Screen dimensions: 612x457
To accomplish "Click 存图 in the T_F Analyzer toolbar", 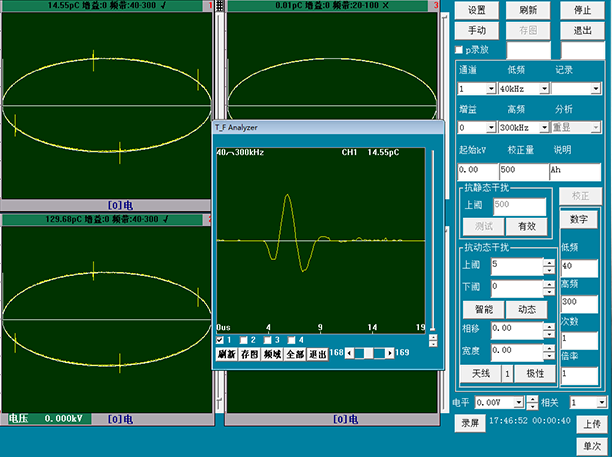I will point(248,353).
